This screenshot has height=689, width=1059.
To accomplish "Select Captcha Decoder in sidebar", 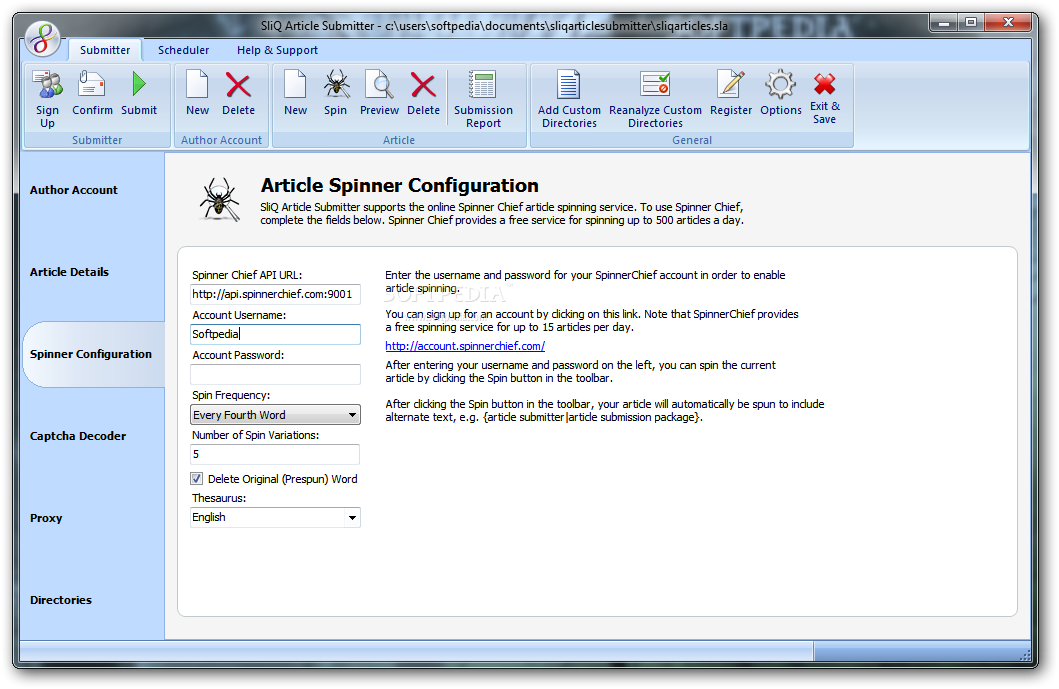I will 78,436.
